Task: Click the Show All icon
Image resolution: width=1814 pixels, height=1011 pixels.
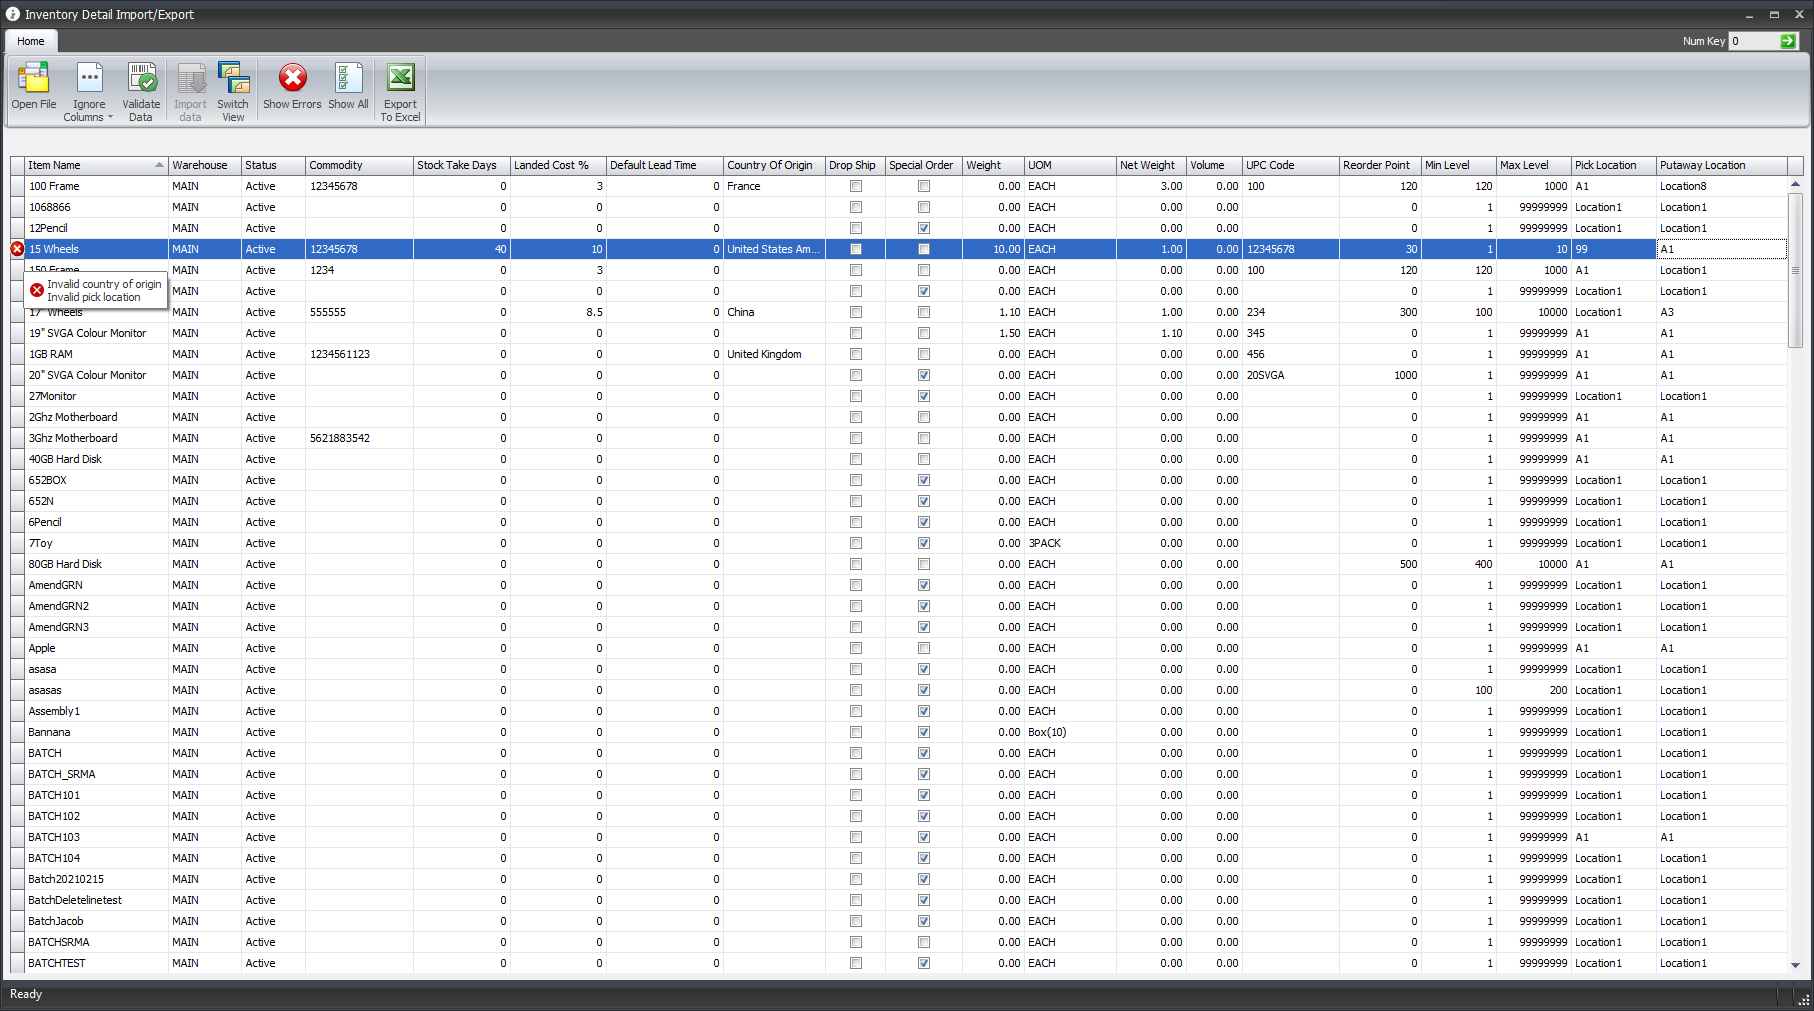Action: click(348, 80)
